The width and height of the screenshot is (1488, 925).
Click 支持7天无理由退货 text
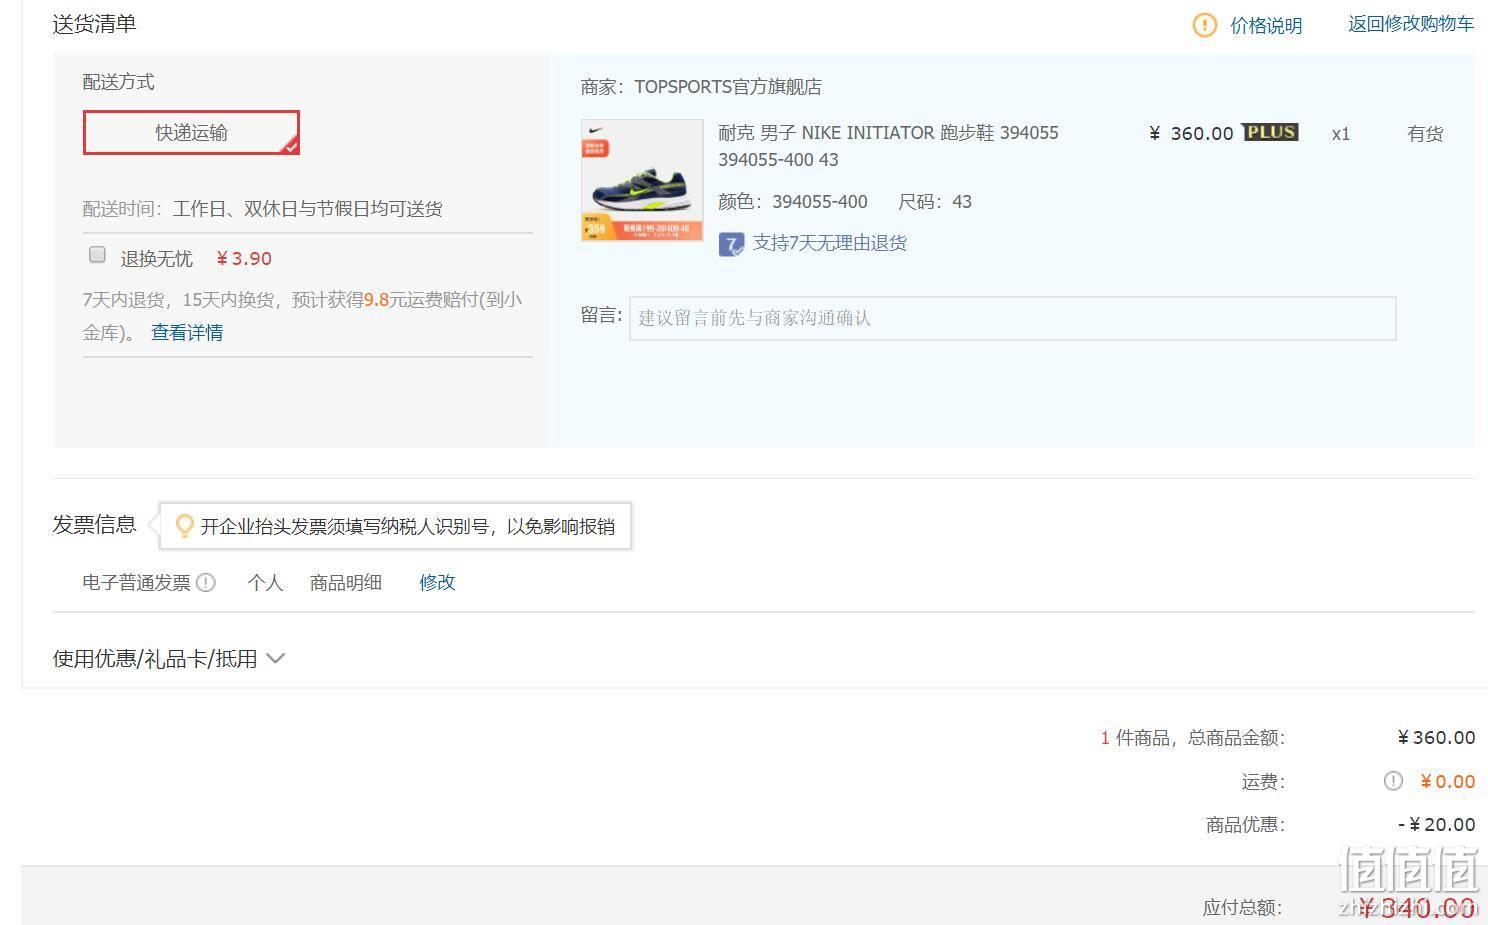click(830, 243)
